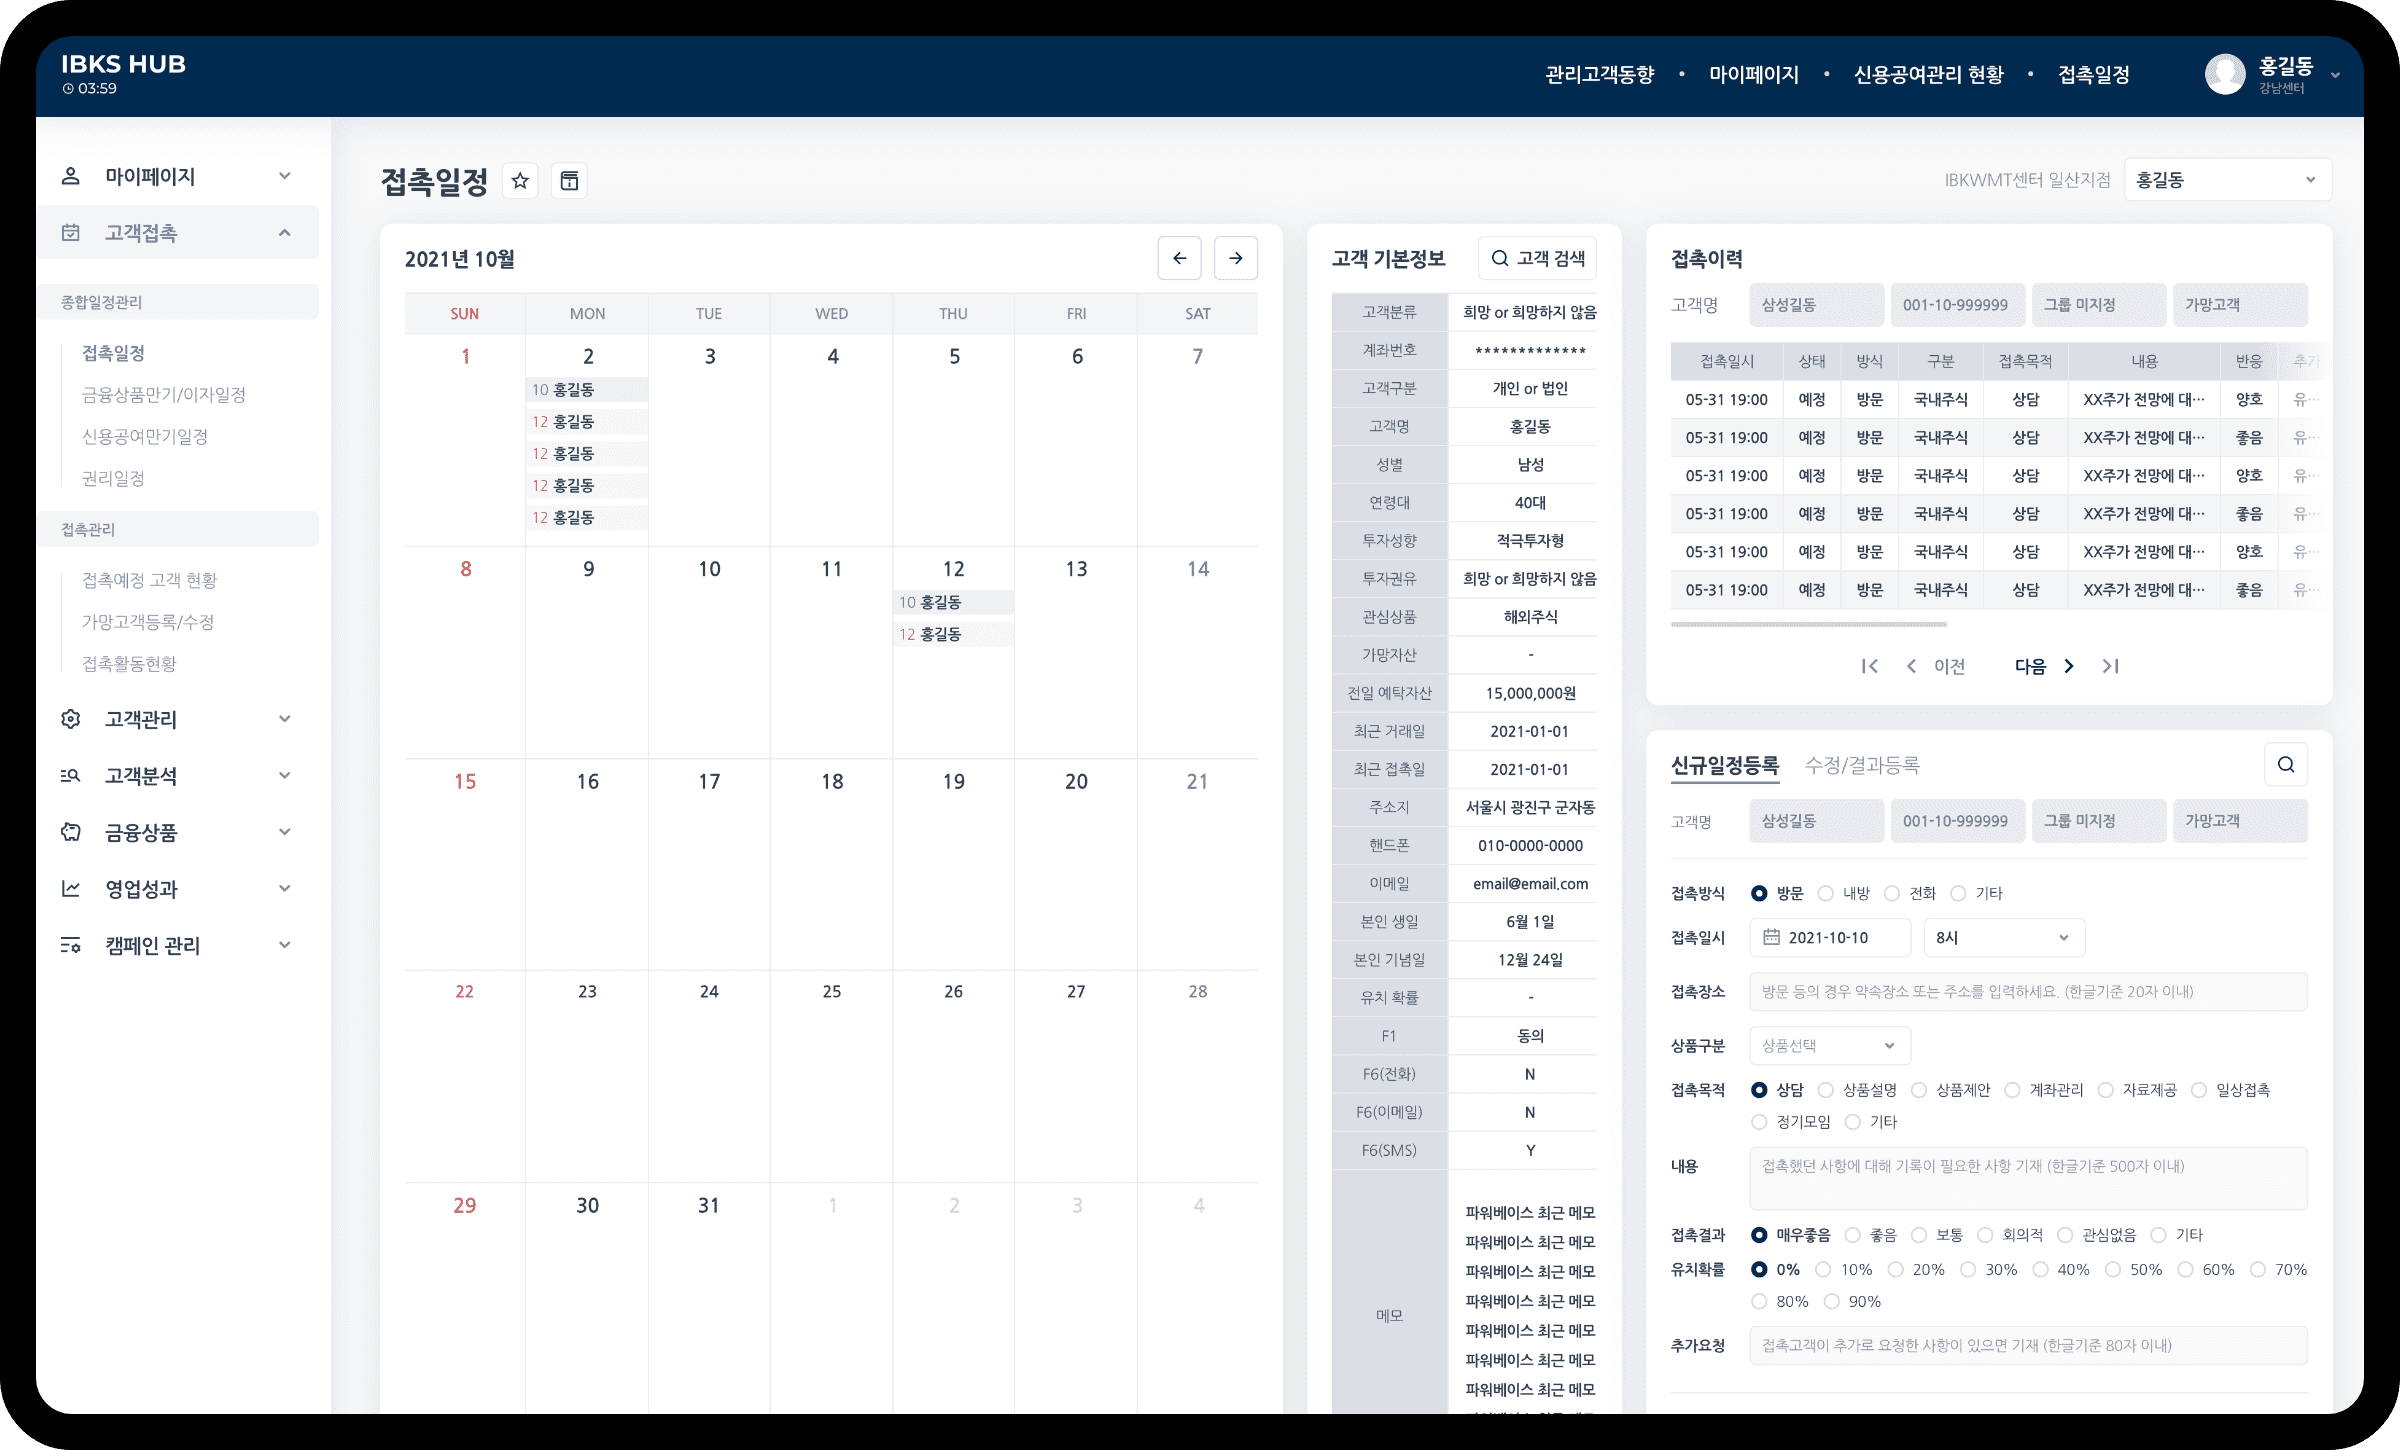Expand the 고객관리 sidebar section

click(176, 719)
